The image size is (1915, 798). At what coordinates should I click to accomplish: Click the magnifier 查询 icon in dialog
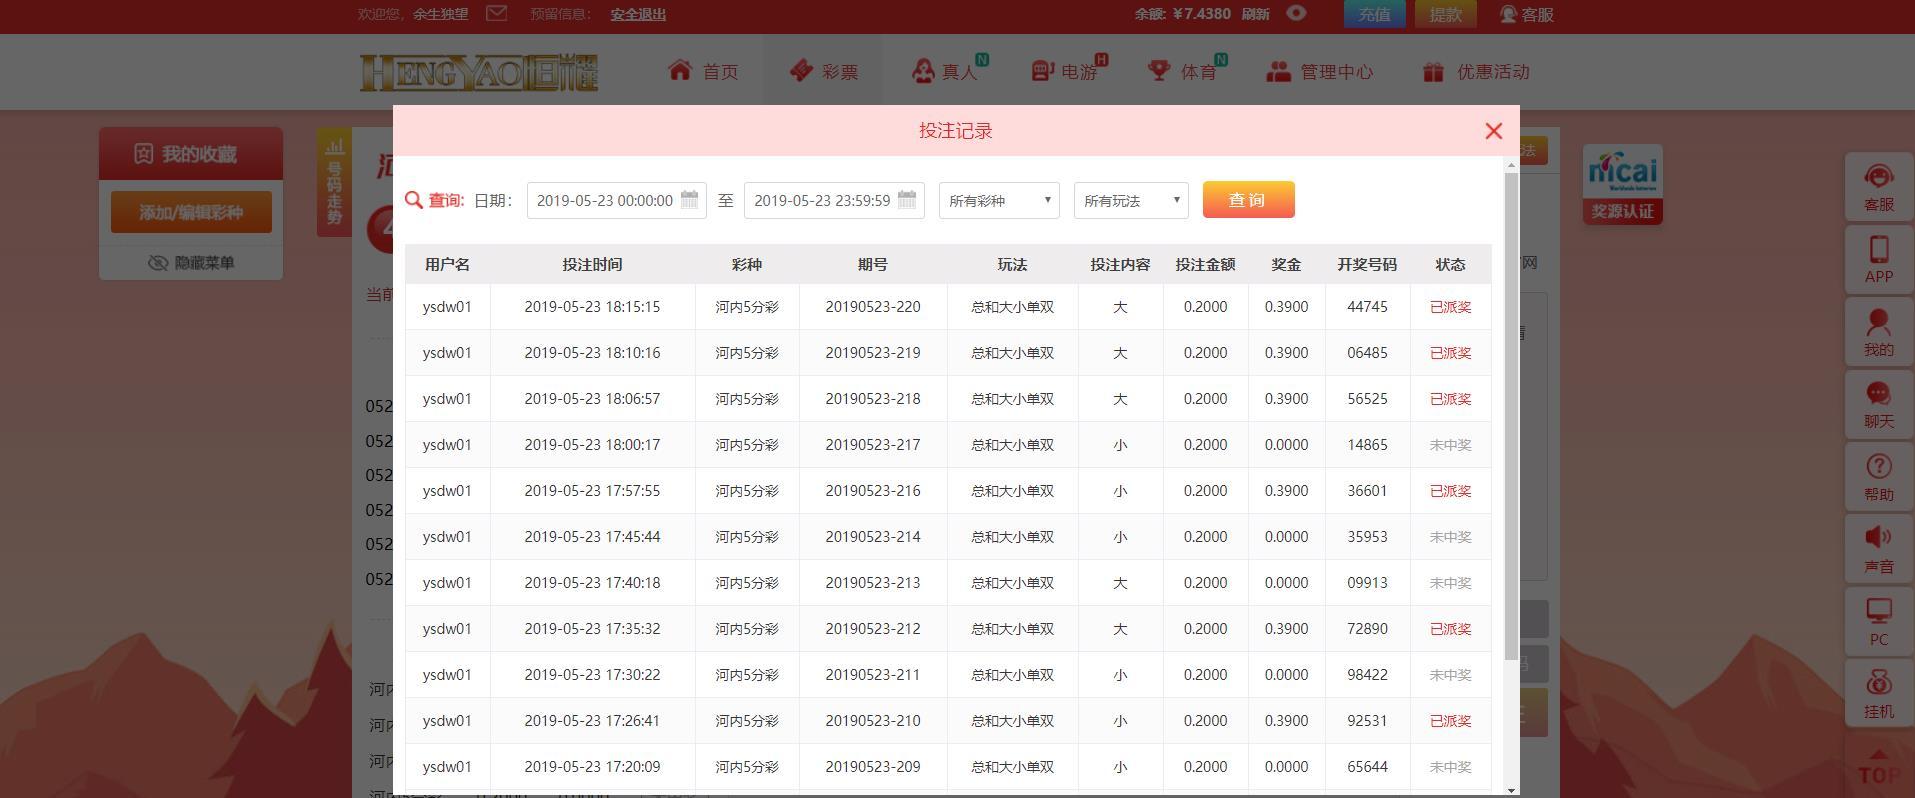(x=413, y=200)
